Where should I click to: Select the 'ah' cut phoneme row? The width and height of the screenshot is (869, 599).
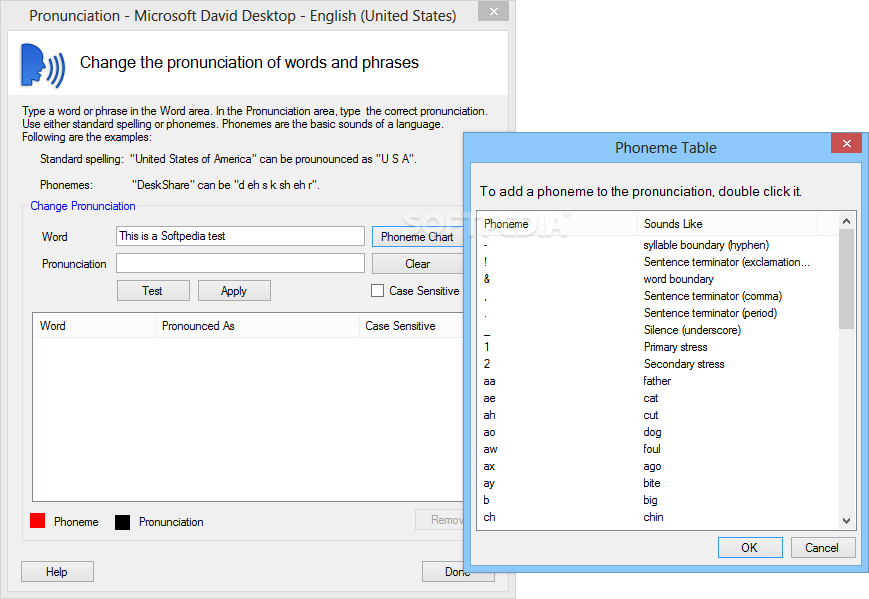658,415
